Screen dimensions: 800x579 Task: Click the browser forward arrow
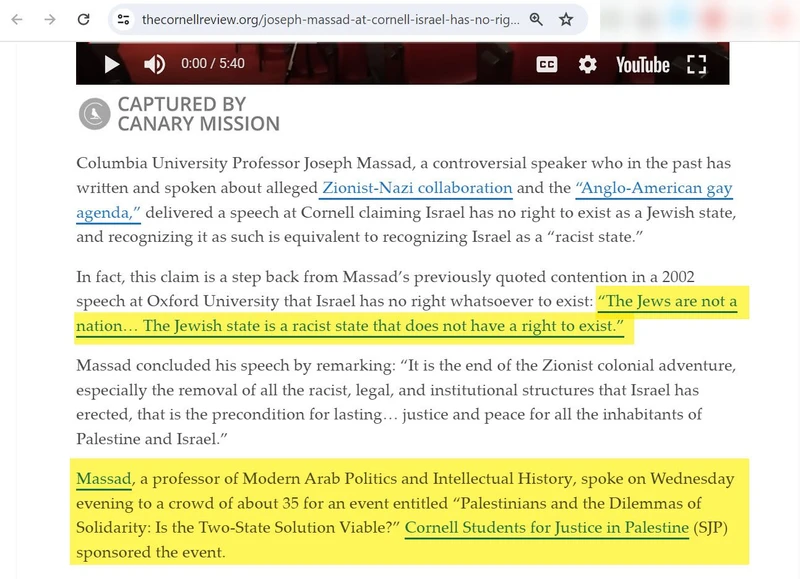(x=49, y=19)
